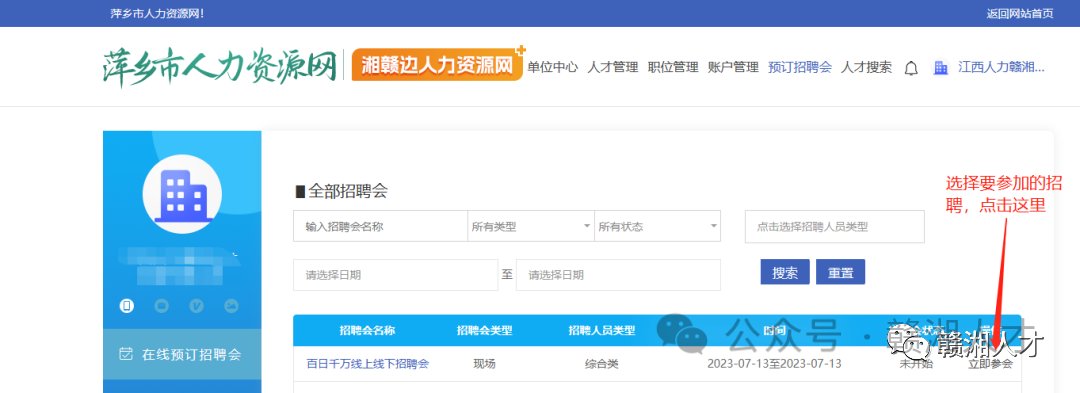Open the 点击选择招聘人员类型 selector
This screenshot has width=1080, height=393.
835,226
